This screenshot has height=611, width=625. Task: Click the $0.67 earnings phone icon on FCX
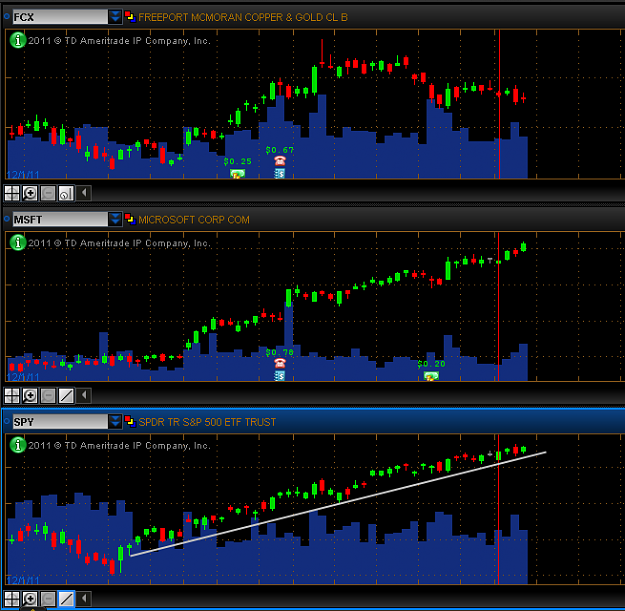280,161
